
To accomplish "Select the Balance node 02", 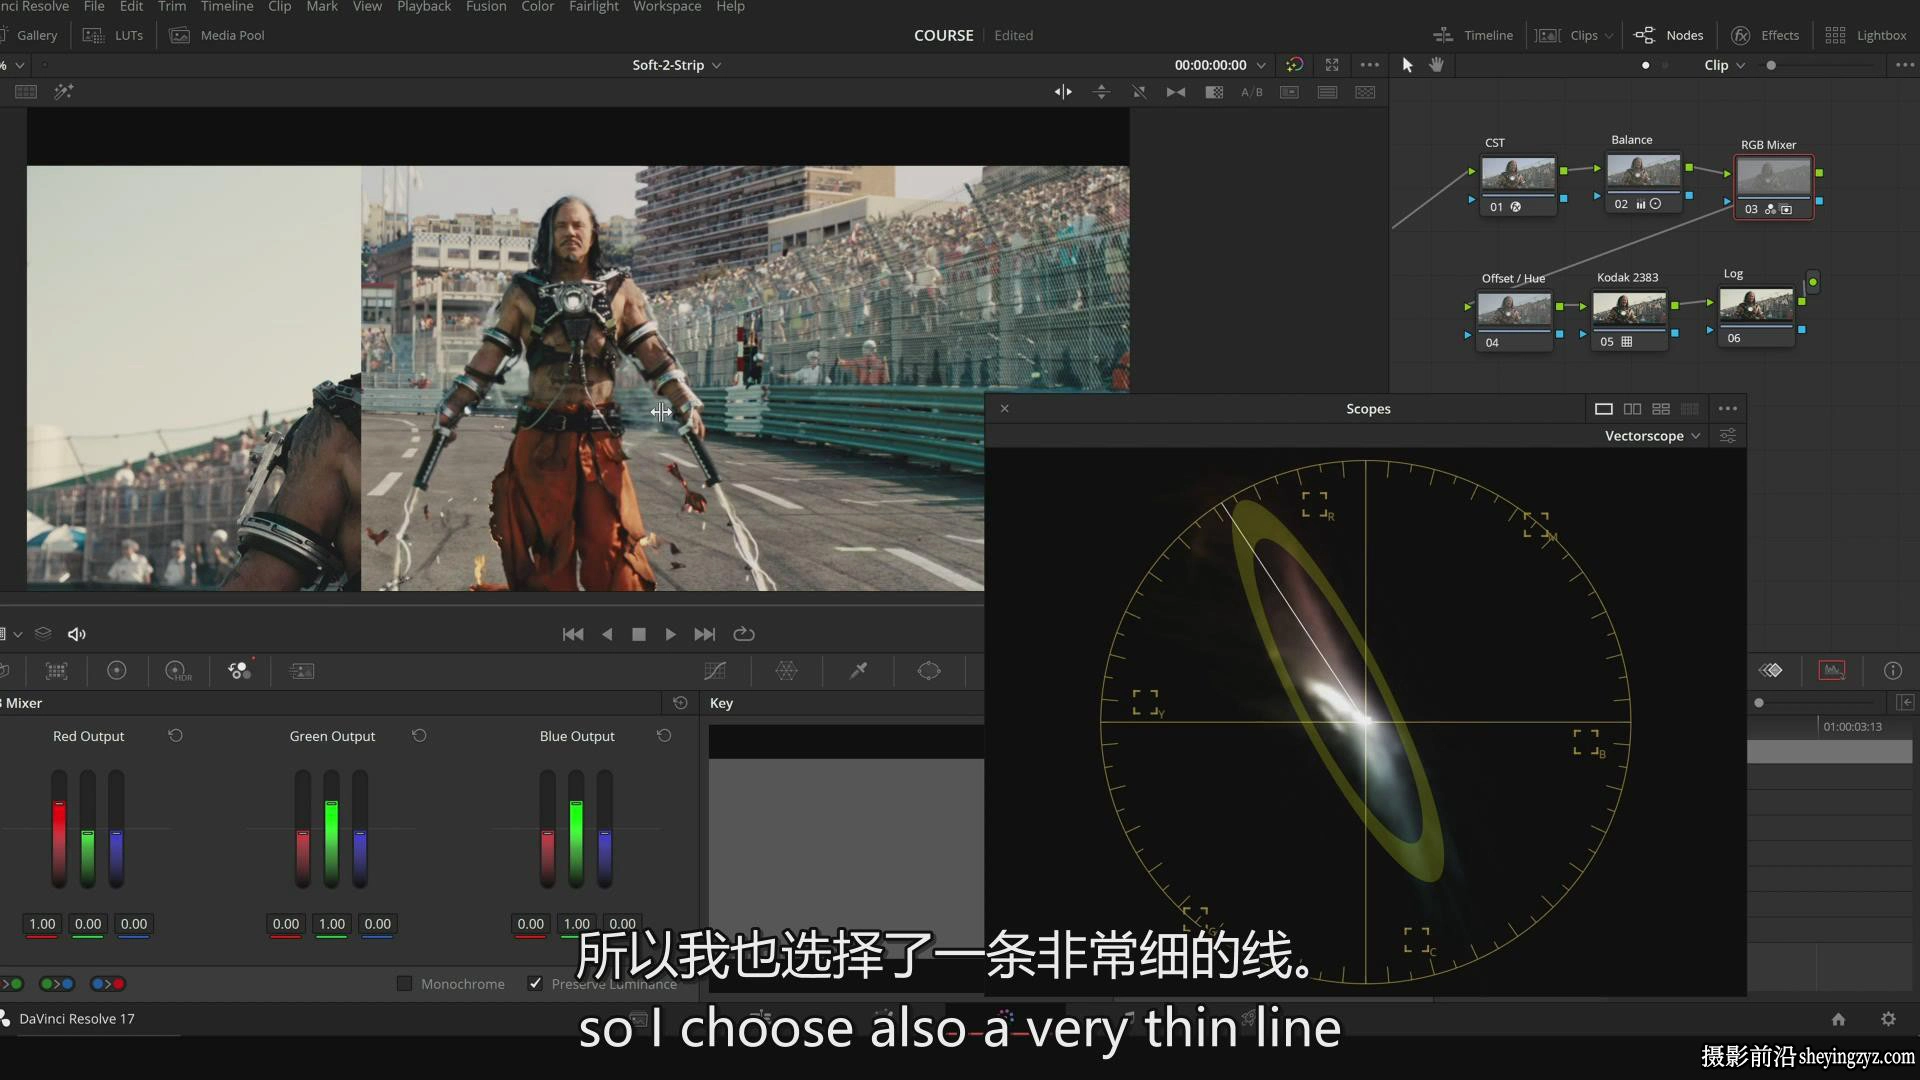I will (1644, 181).
